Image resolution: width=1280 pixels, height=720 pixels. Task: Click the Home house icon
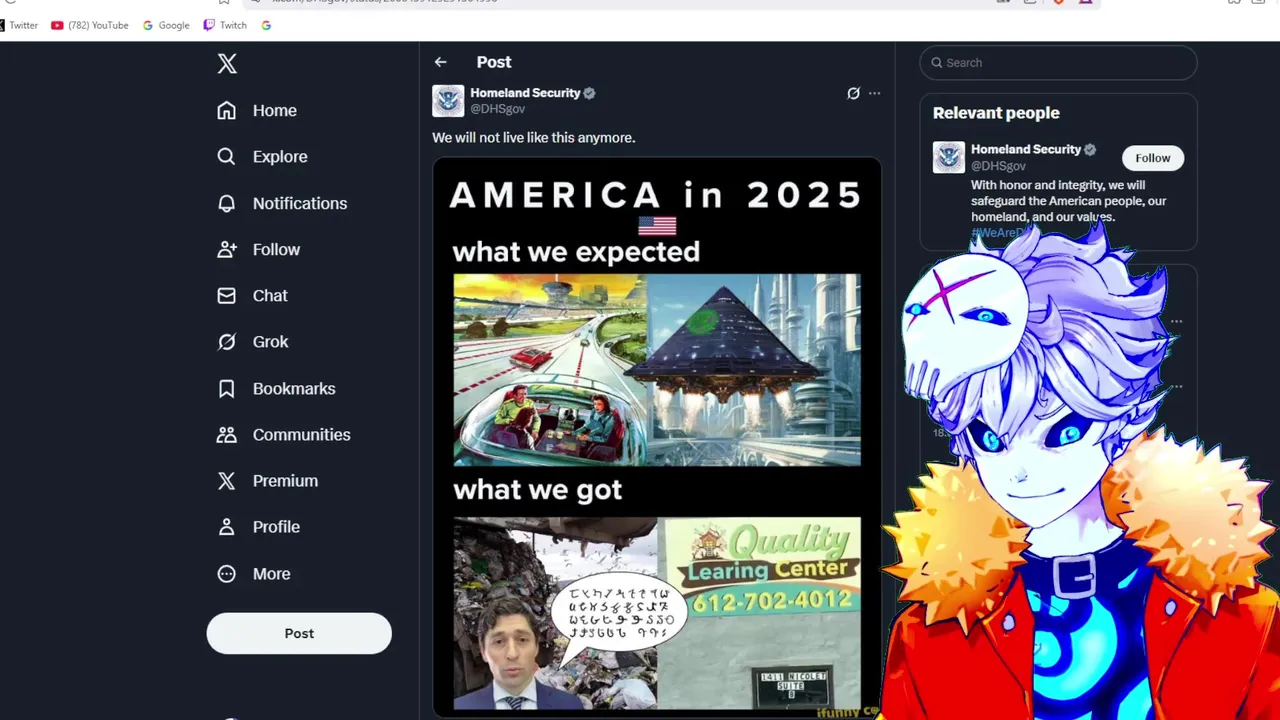click(x=227, y=110)
